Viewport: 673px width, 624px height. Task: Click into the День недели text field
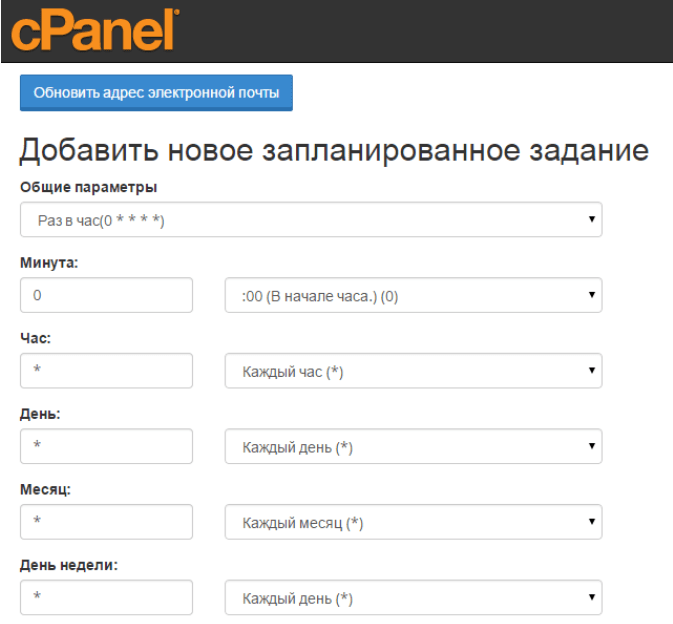click(106, 597)
